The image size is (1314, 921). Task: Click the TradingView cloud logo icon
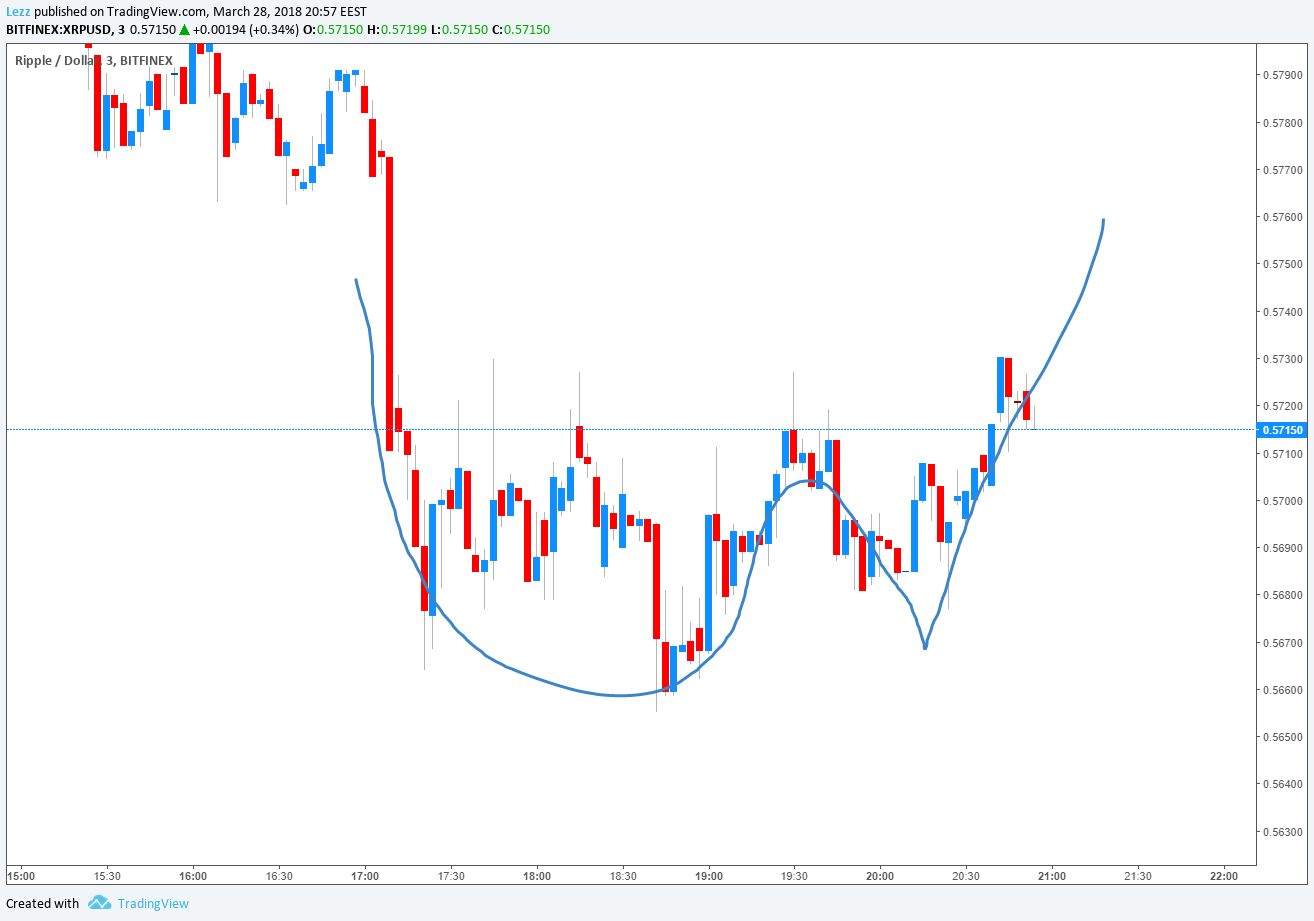[x=99, y=903]
